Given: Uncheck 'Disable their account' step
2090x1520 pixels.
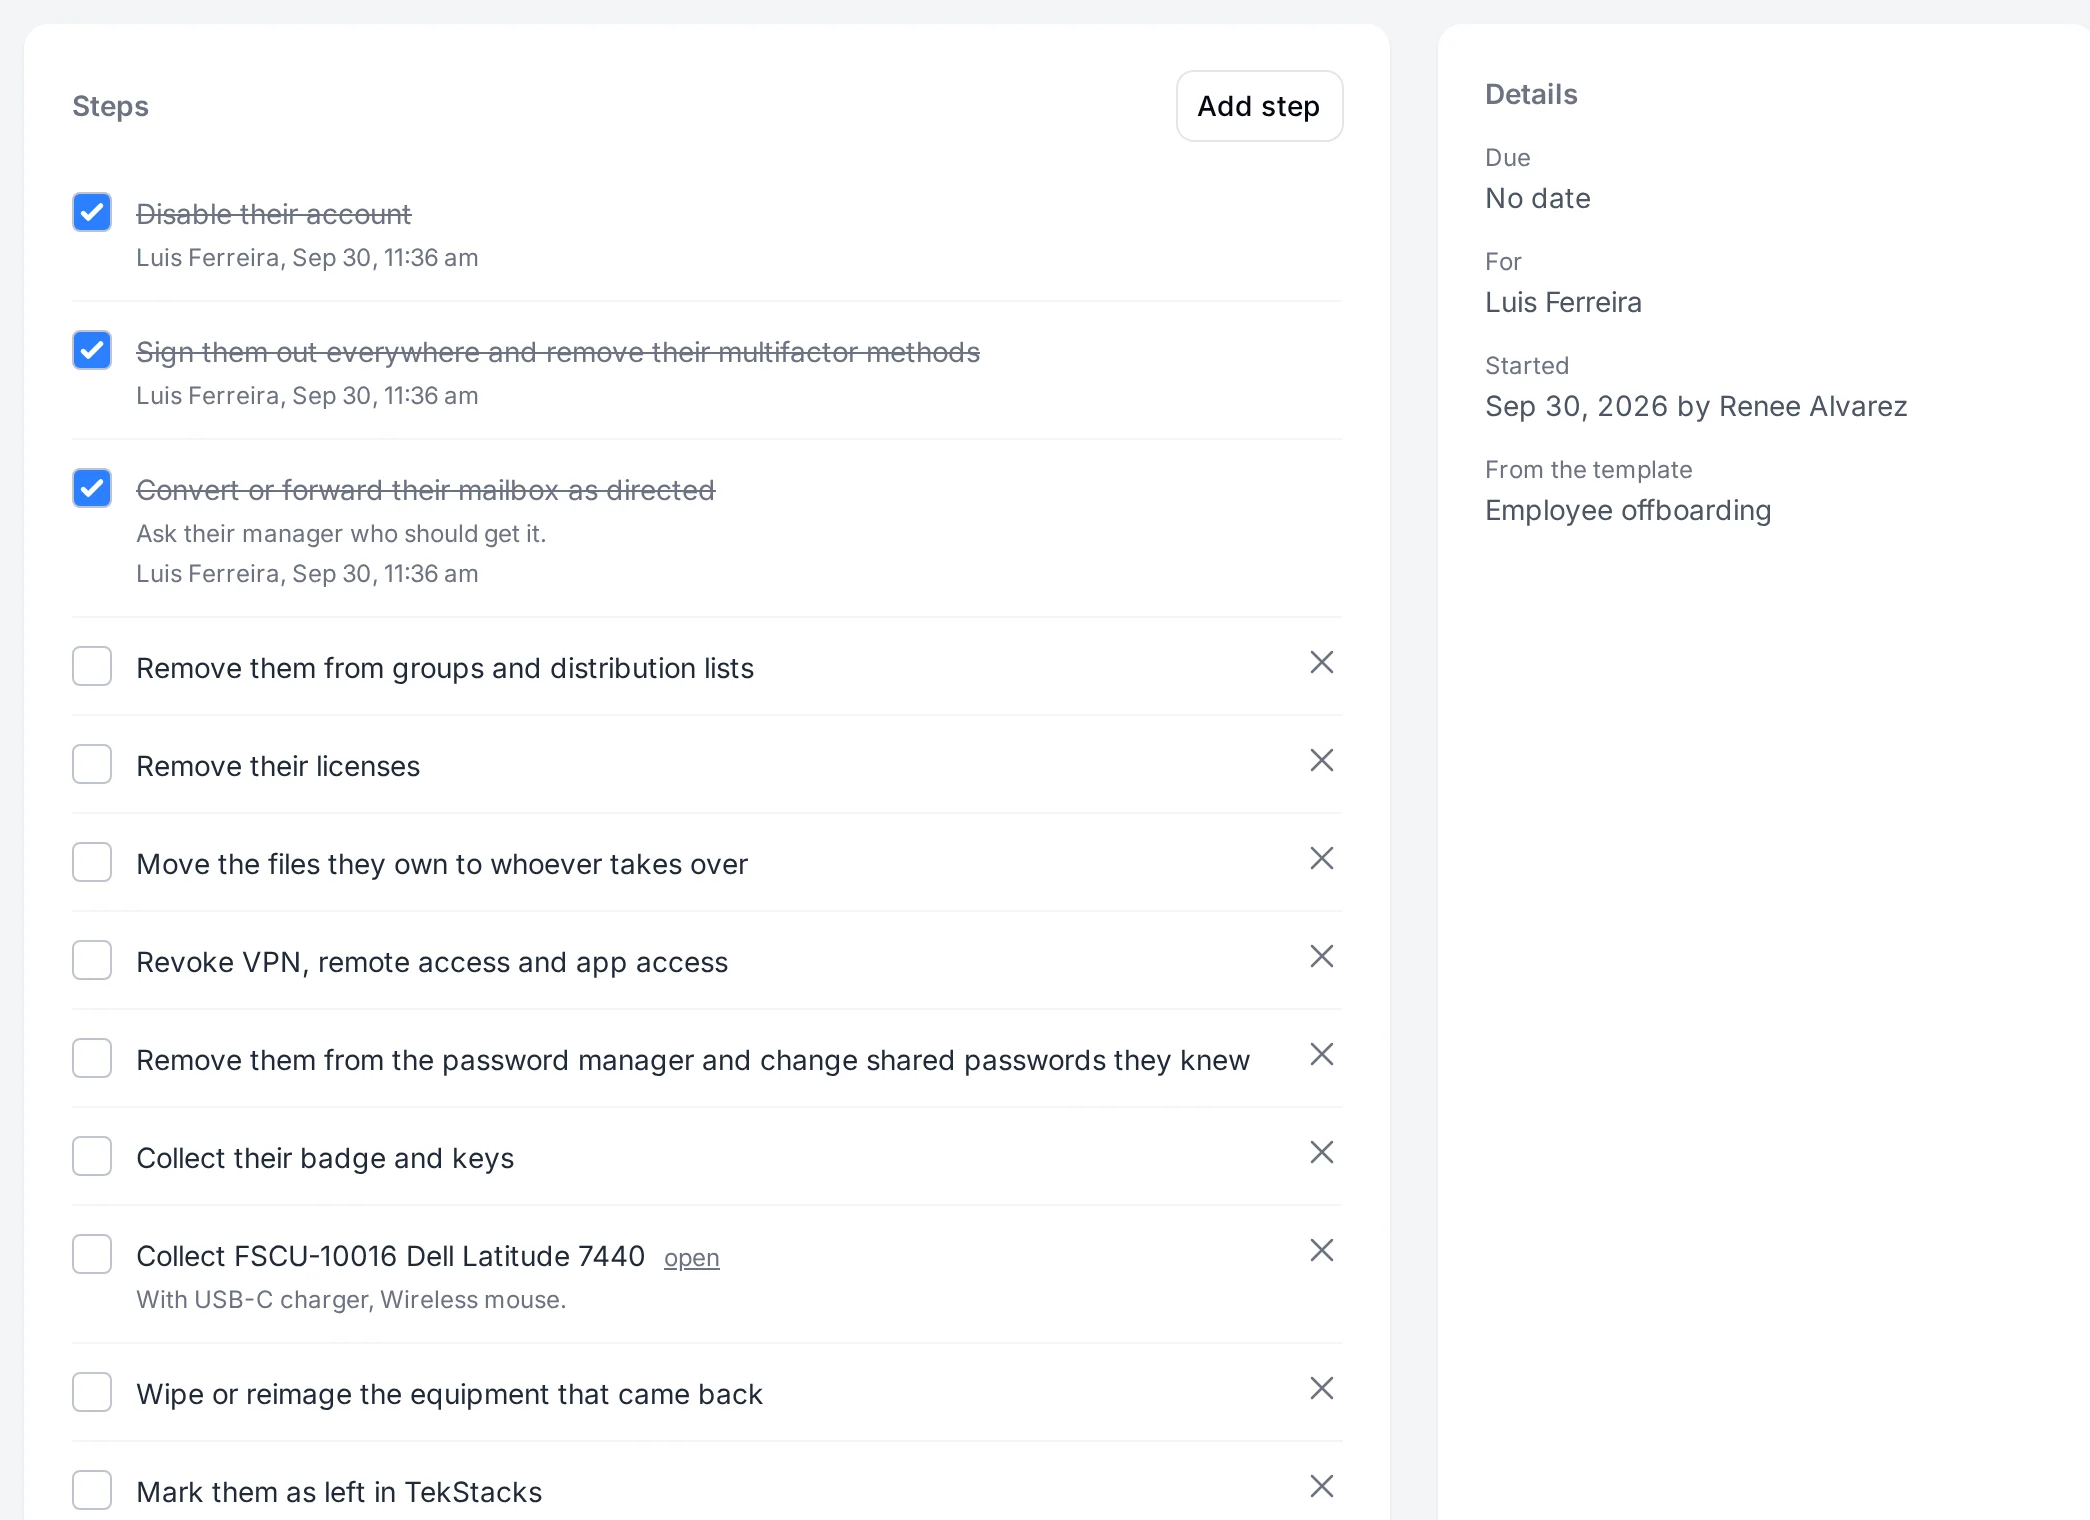Looking at the screenshot, I should [x=92, y=212].
